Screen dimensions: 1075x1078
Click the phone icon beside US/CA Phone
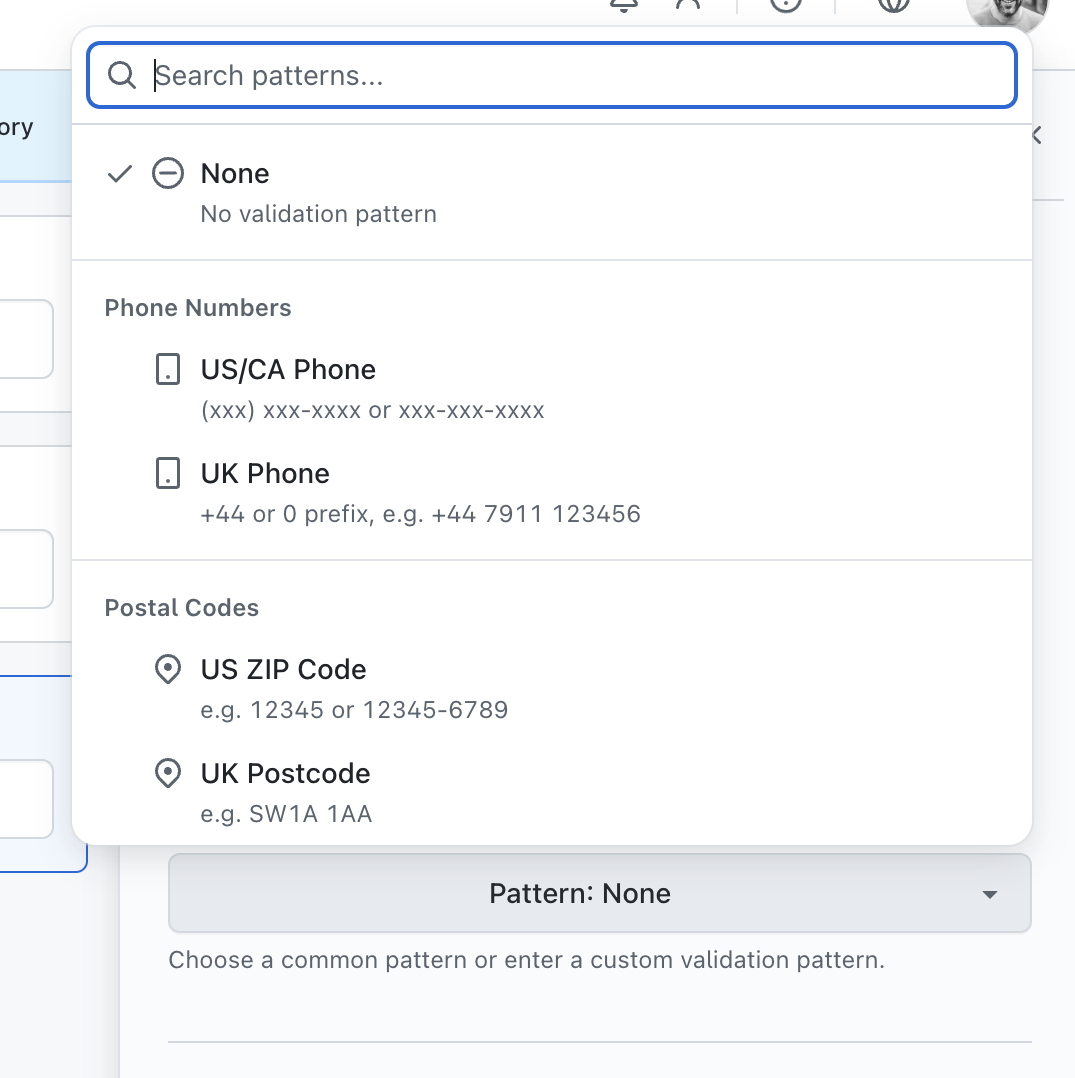[x=168, y=370]
